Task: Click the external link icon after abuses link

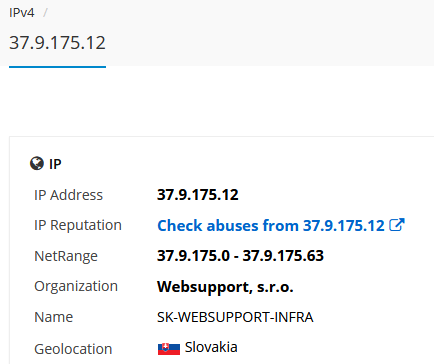Action: point(397,225)
